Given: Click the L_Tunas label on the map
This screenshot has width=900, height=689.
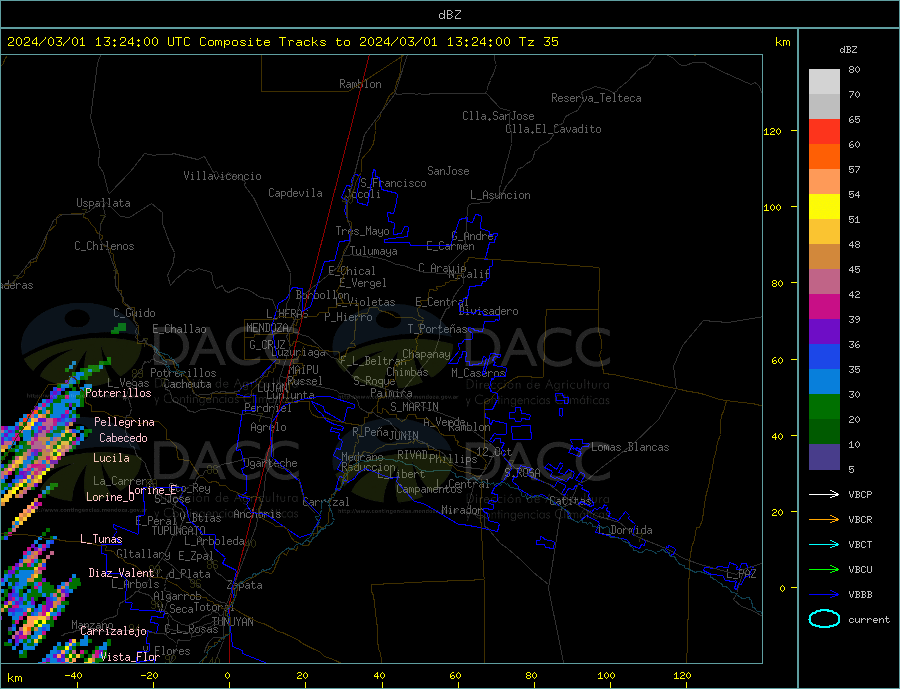Looking at the screenshot, I should [101, 539].
